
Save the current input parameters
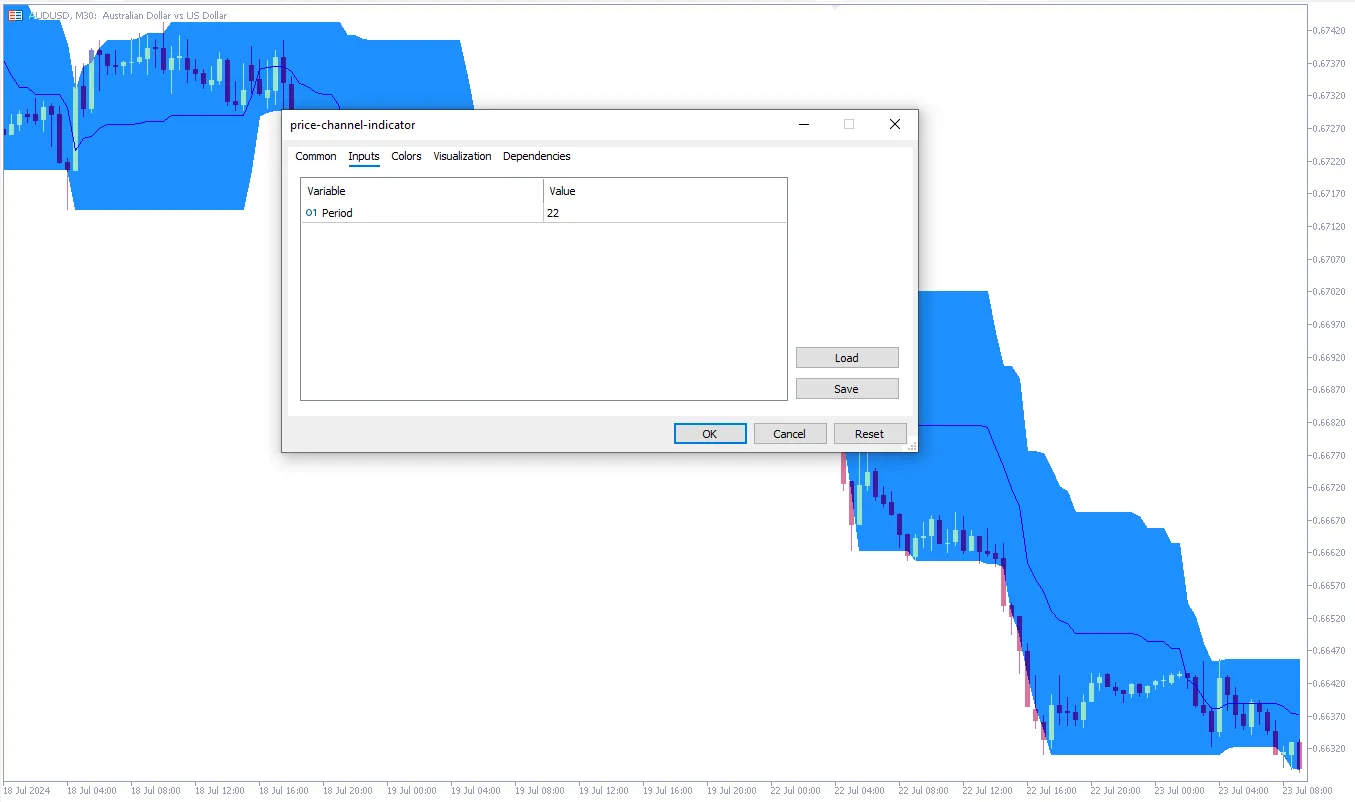tap(847, 389)
